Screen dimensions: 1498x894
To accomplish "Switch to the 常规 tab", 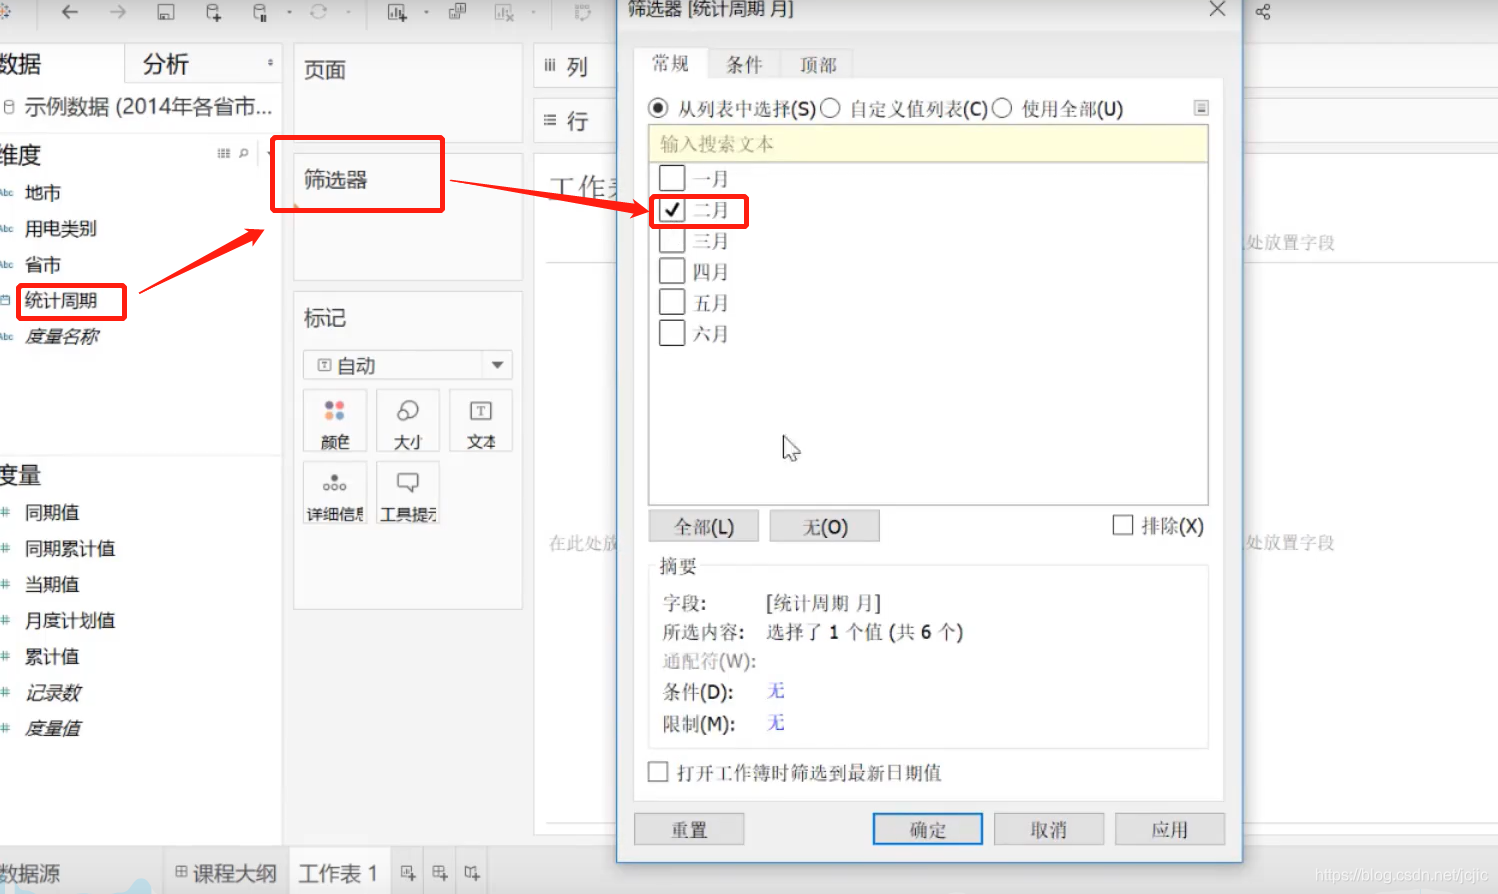I will click(670, 63).
